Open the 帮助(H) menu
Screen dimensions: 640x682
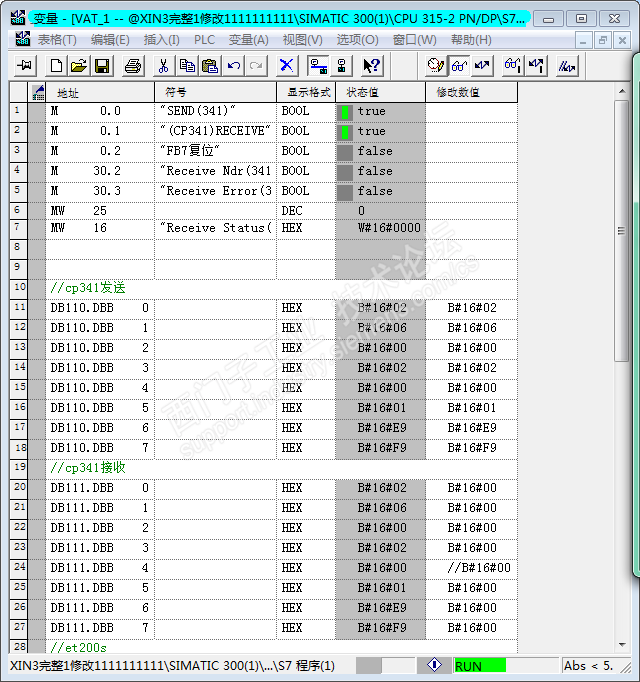471,40
